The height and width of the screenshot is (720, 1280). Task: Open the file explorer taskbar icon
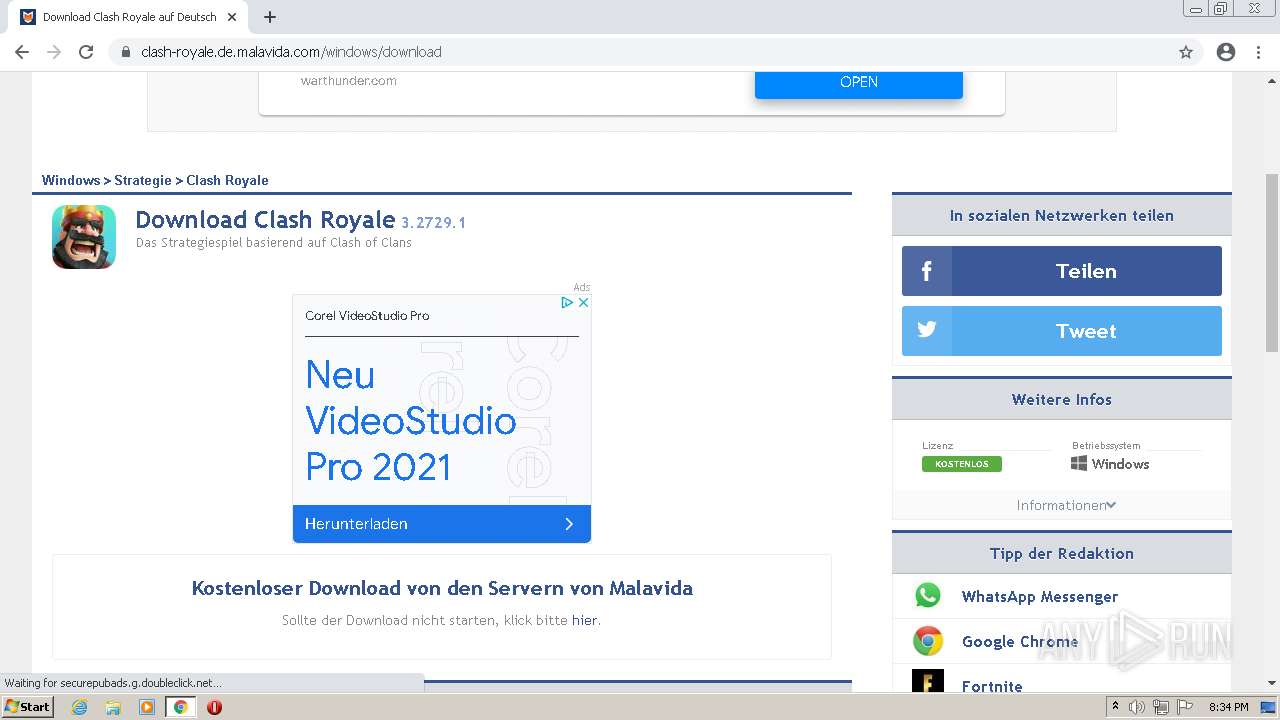click(113, 707)
